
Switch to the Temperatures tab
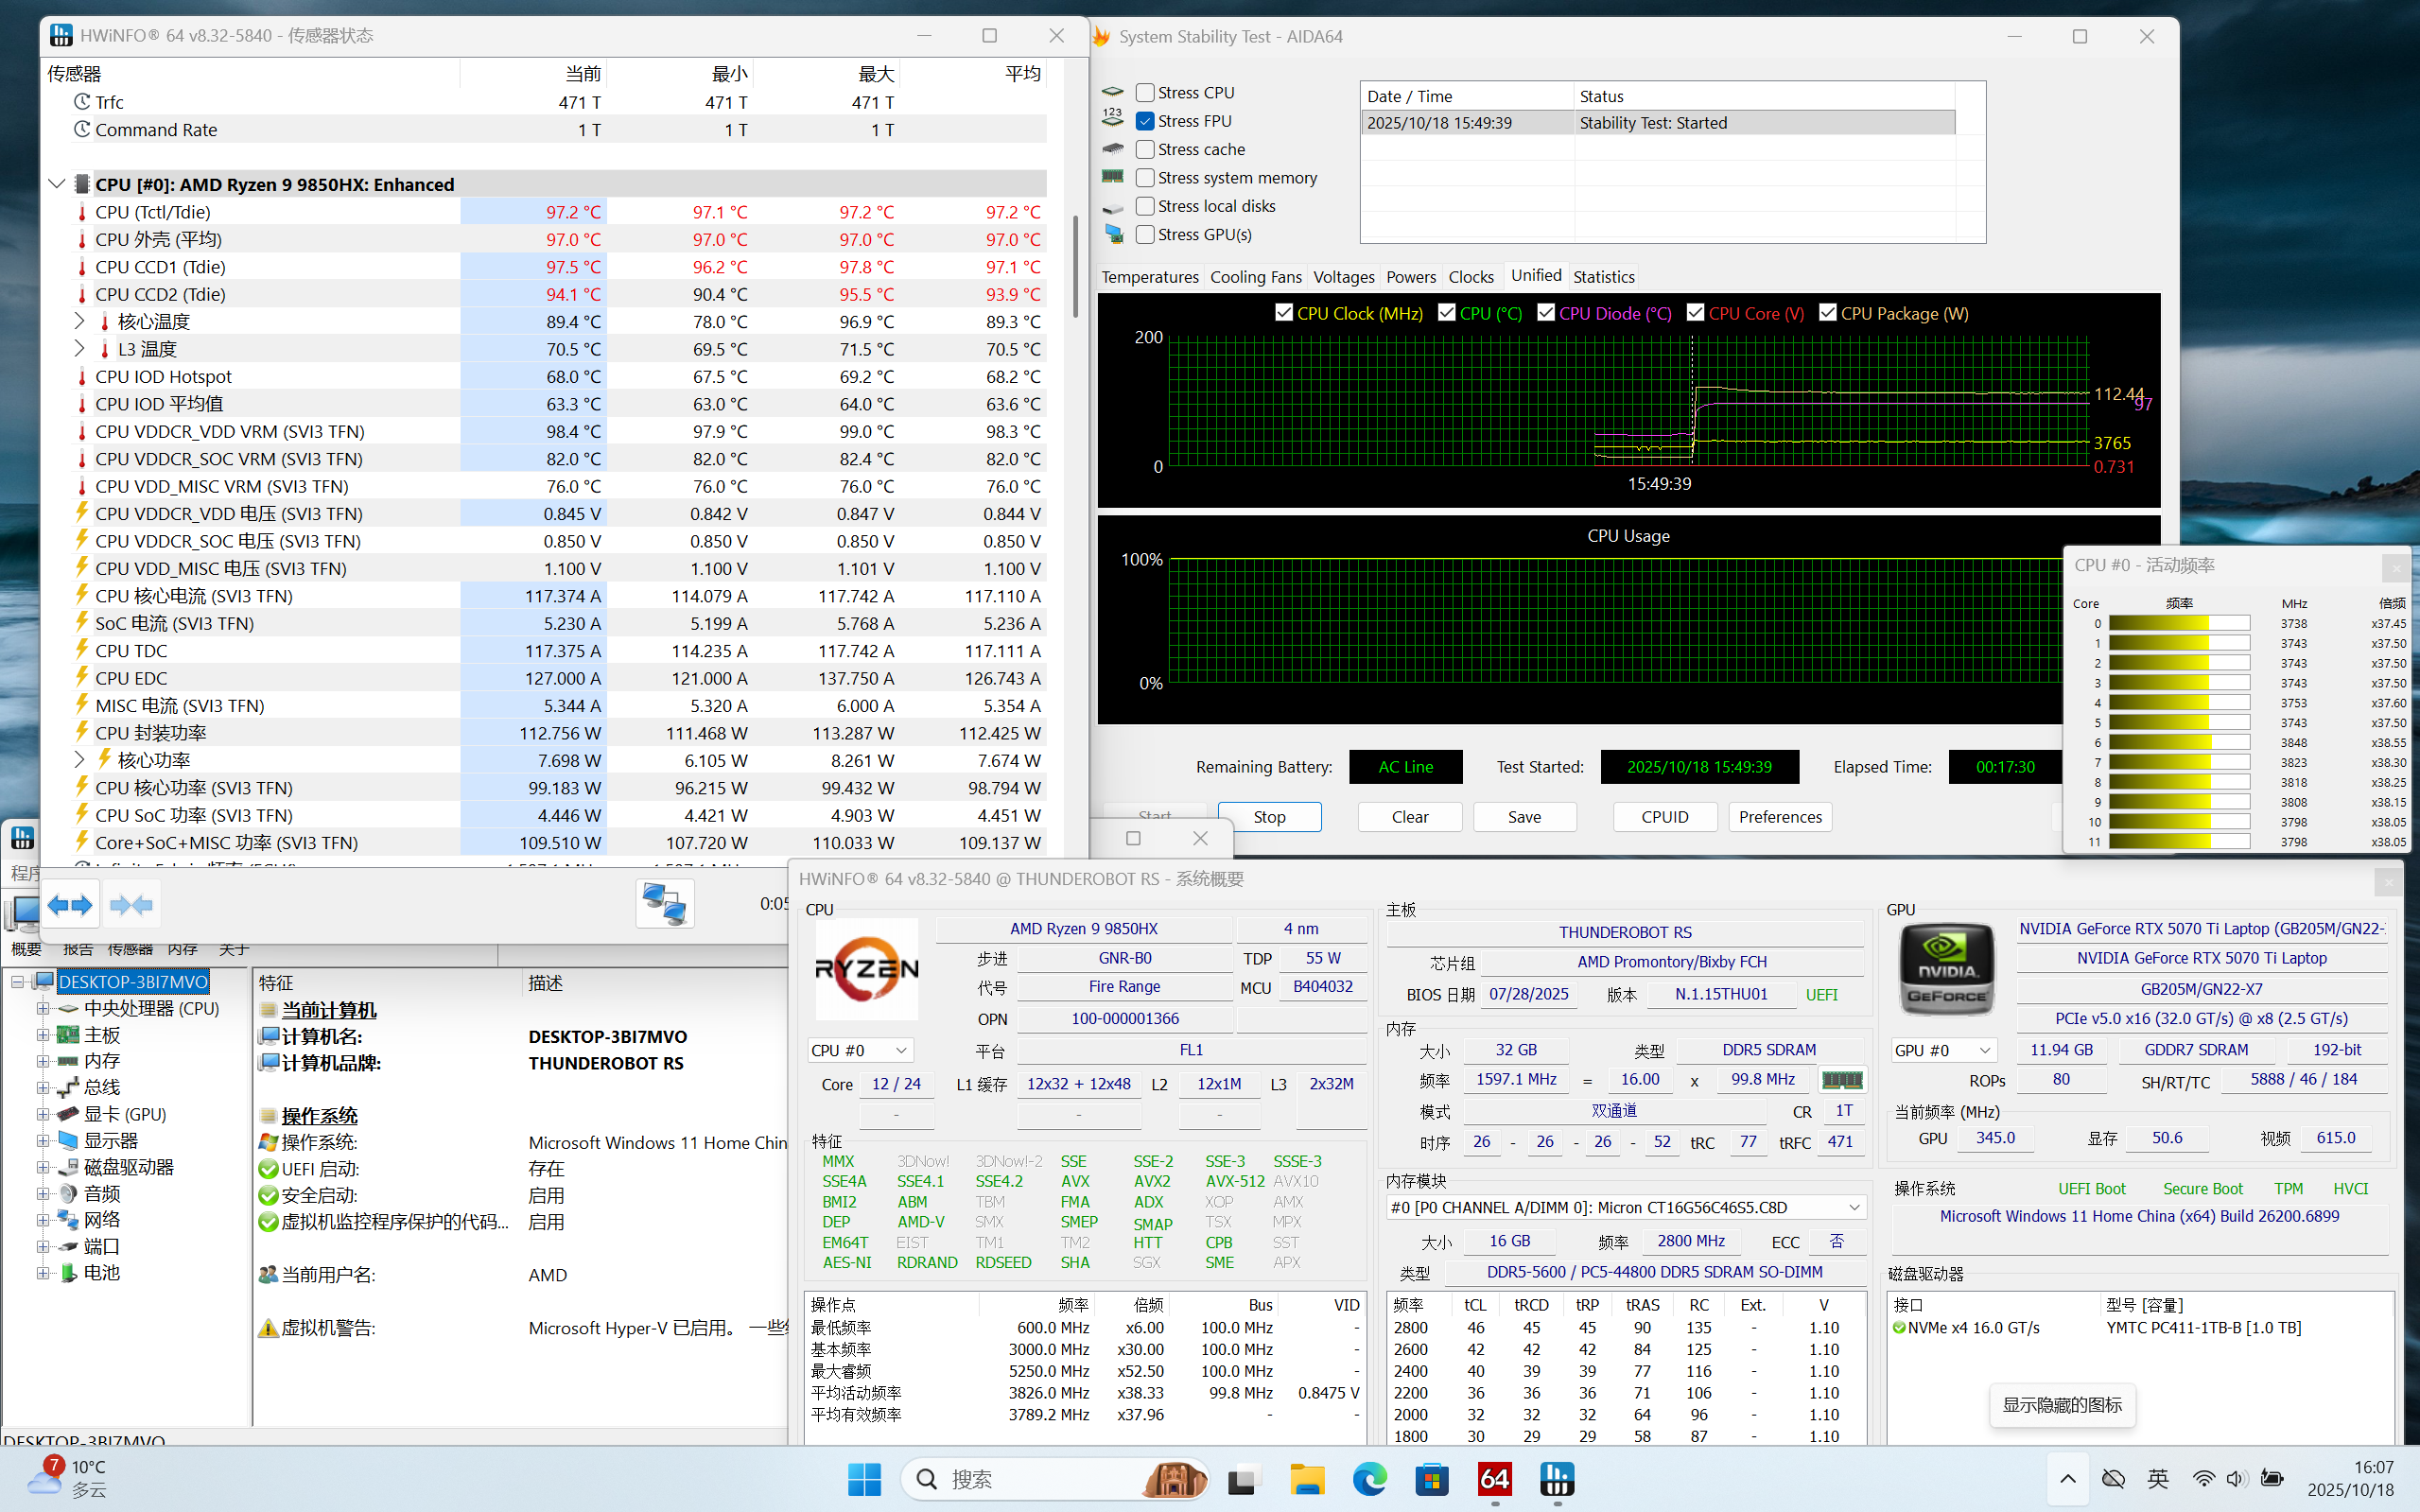[x=1149, y=277]
